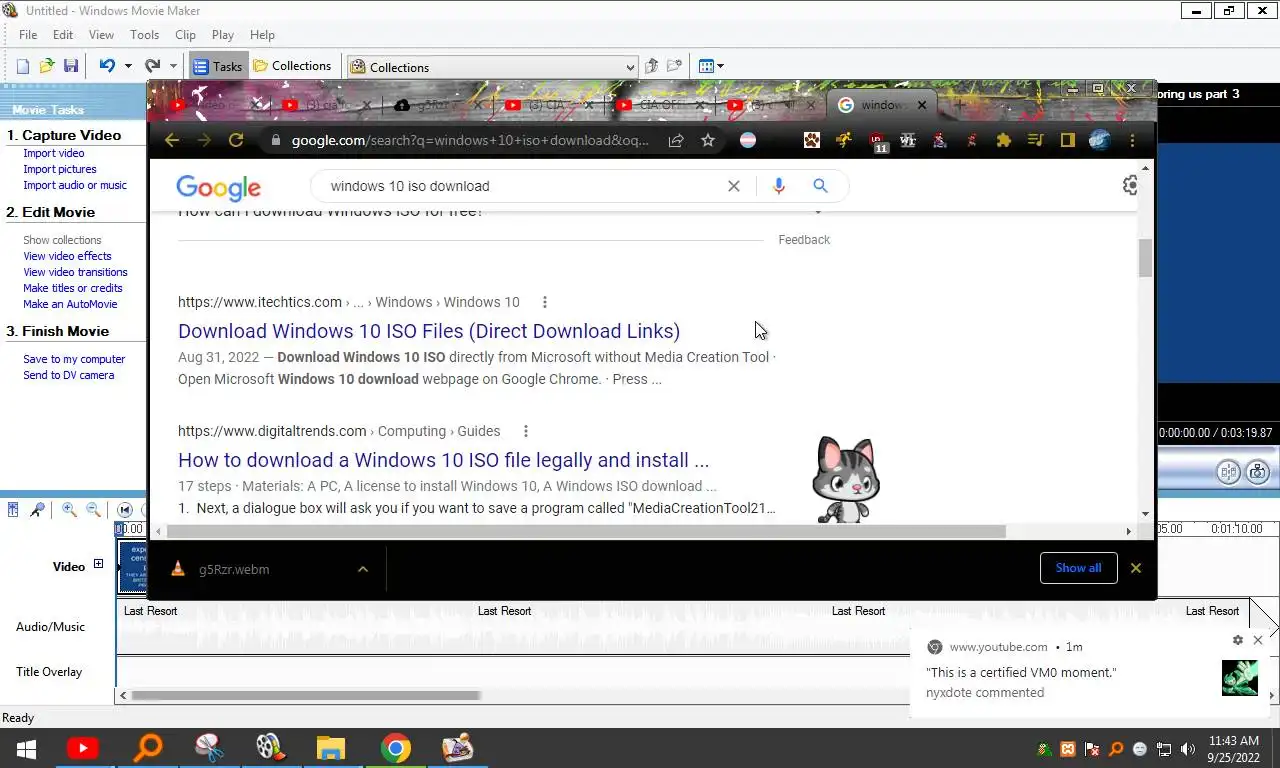The image size is (1280, 768).
Task: Open the Collections combo box
Action: click(492, 67)
